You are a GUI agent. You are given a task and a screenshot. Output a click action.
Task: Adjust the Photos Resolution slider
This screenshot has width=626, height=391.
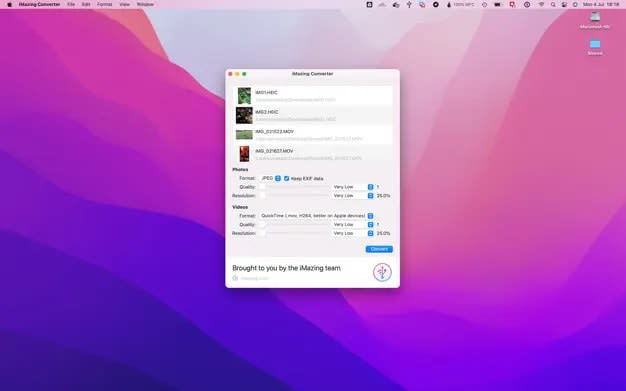tap(295, 196)
